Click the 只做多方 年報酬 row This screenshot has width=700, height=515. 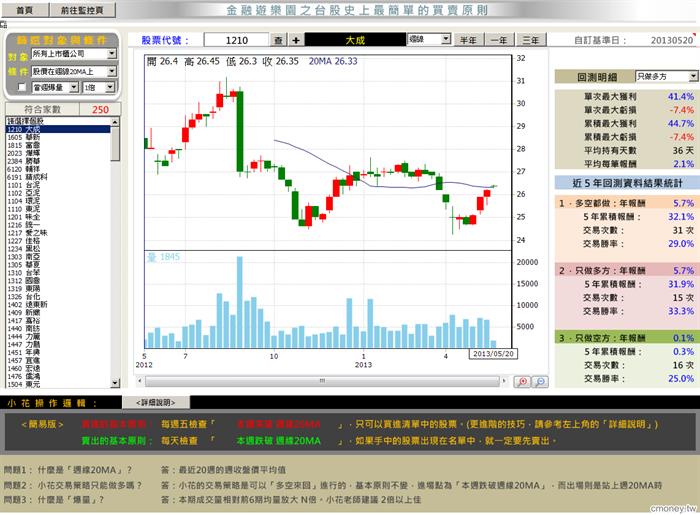pos(626,270)
